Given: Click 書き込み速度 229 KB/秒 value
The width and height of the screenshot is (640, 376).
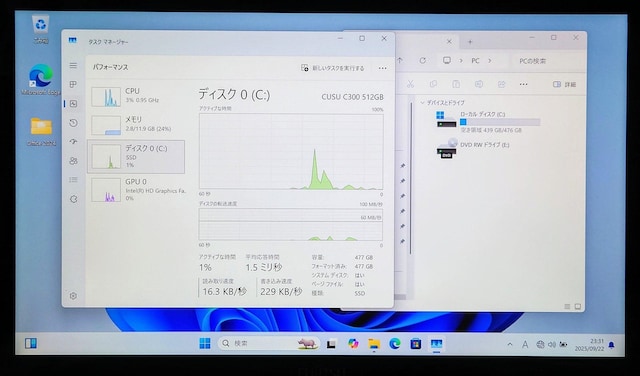Looking at the screenshot, I should tap(281, 291).
